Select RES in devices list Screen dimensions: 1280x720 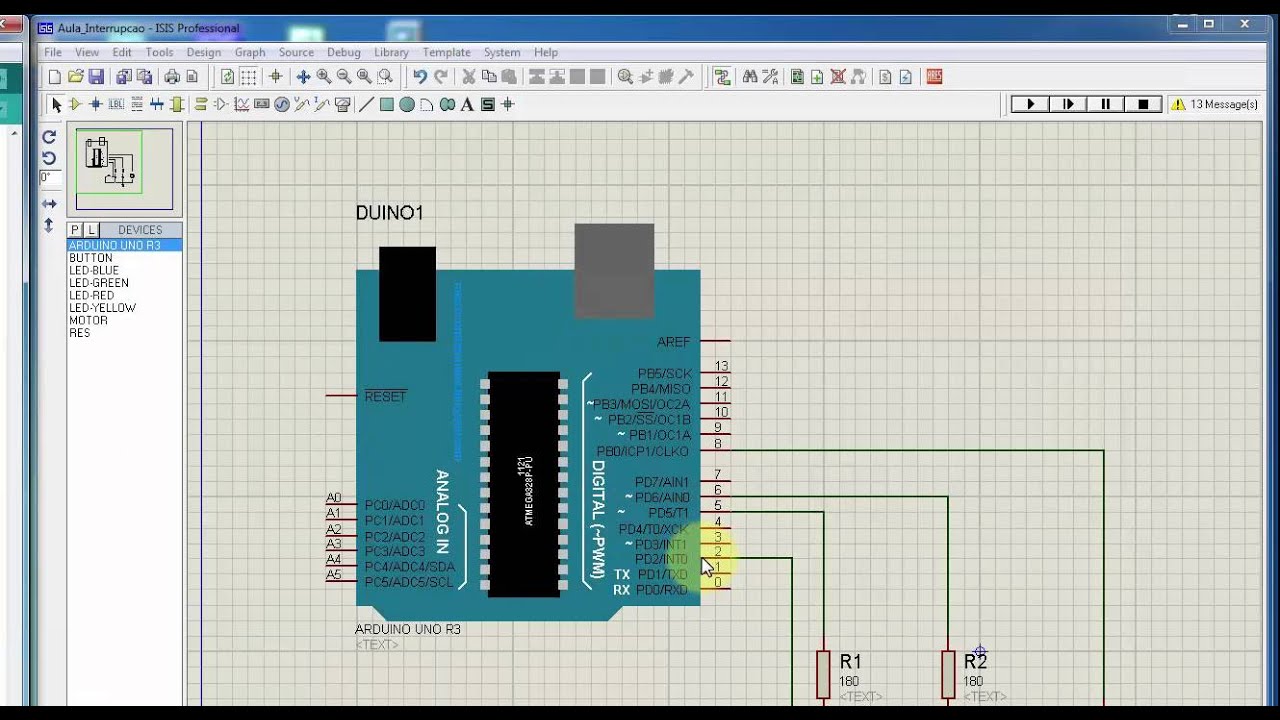124,333
